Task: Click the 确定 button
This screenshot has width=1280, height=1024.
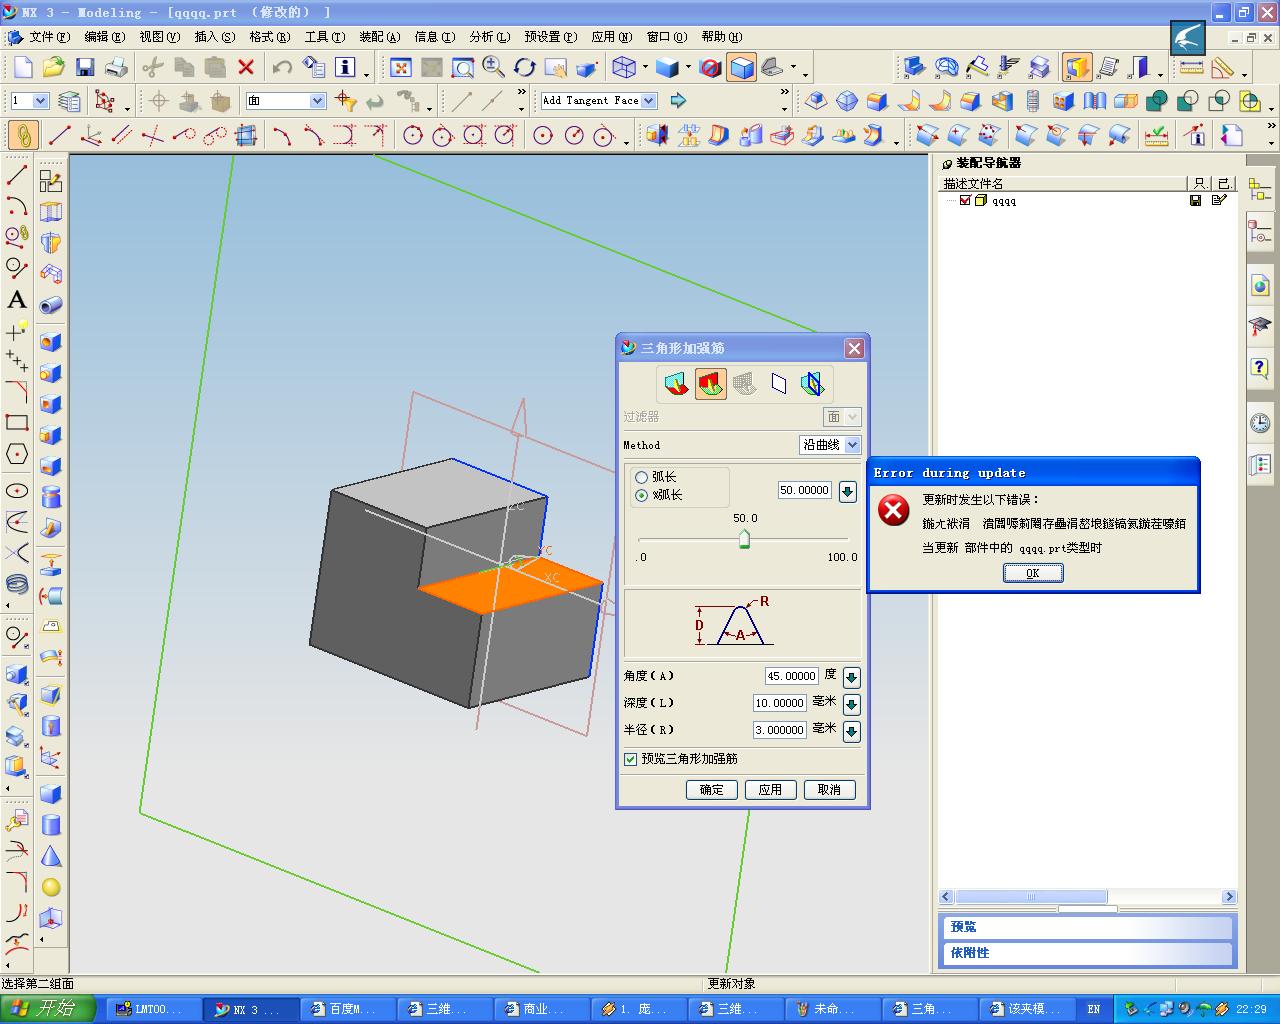Action: 711,789
